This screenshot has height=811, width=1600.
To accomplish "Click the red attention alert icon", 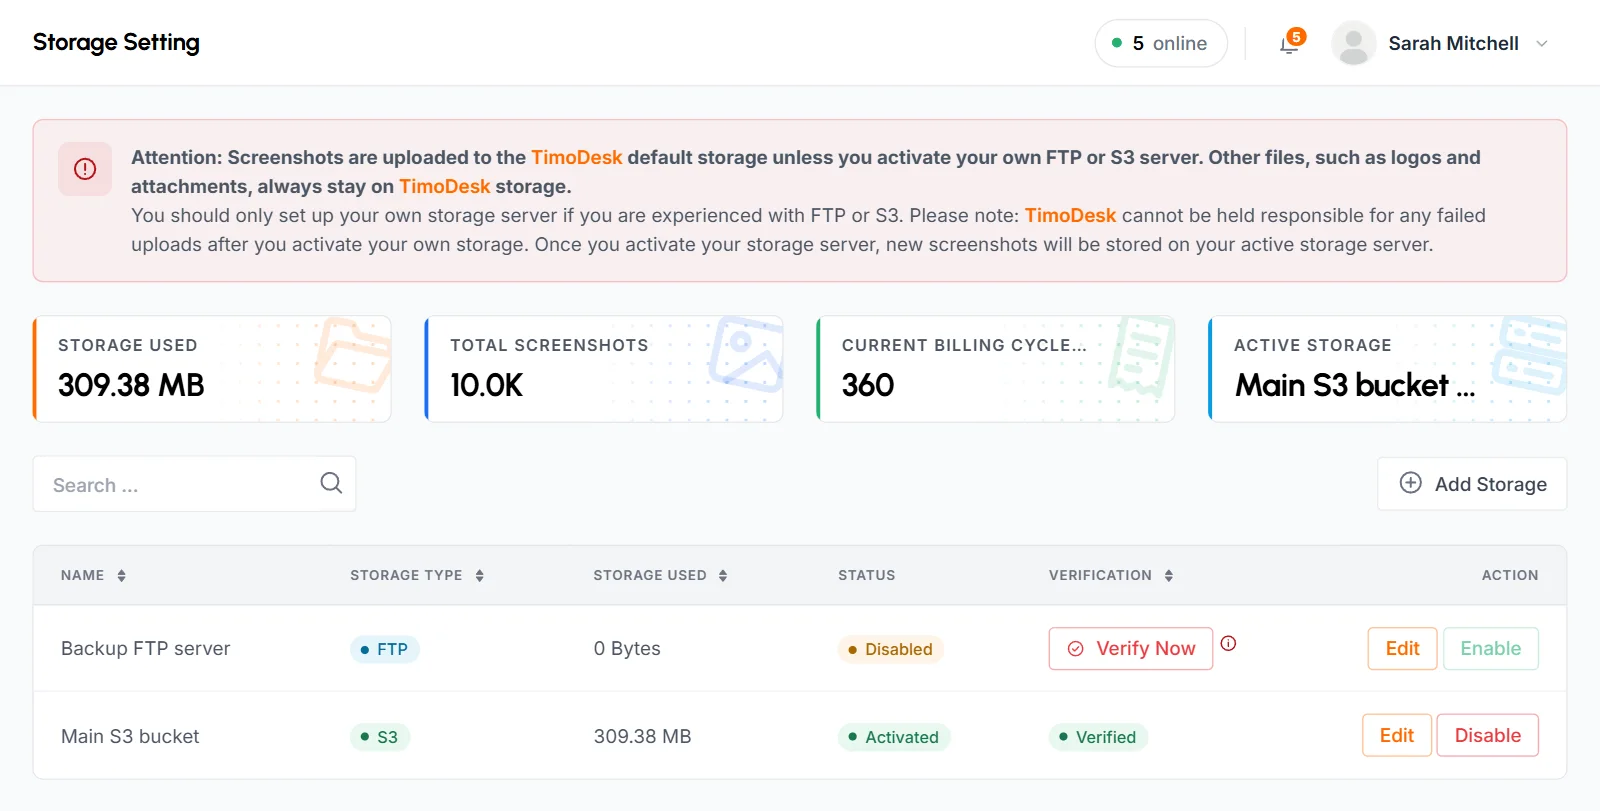I will click(85, 168).
